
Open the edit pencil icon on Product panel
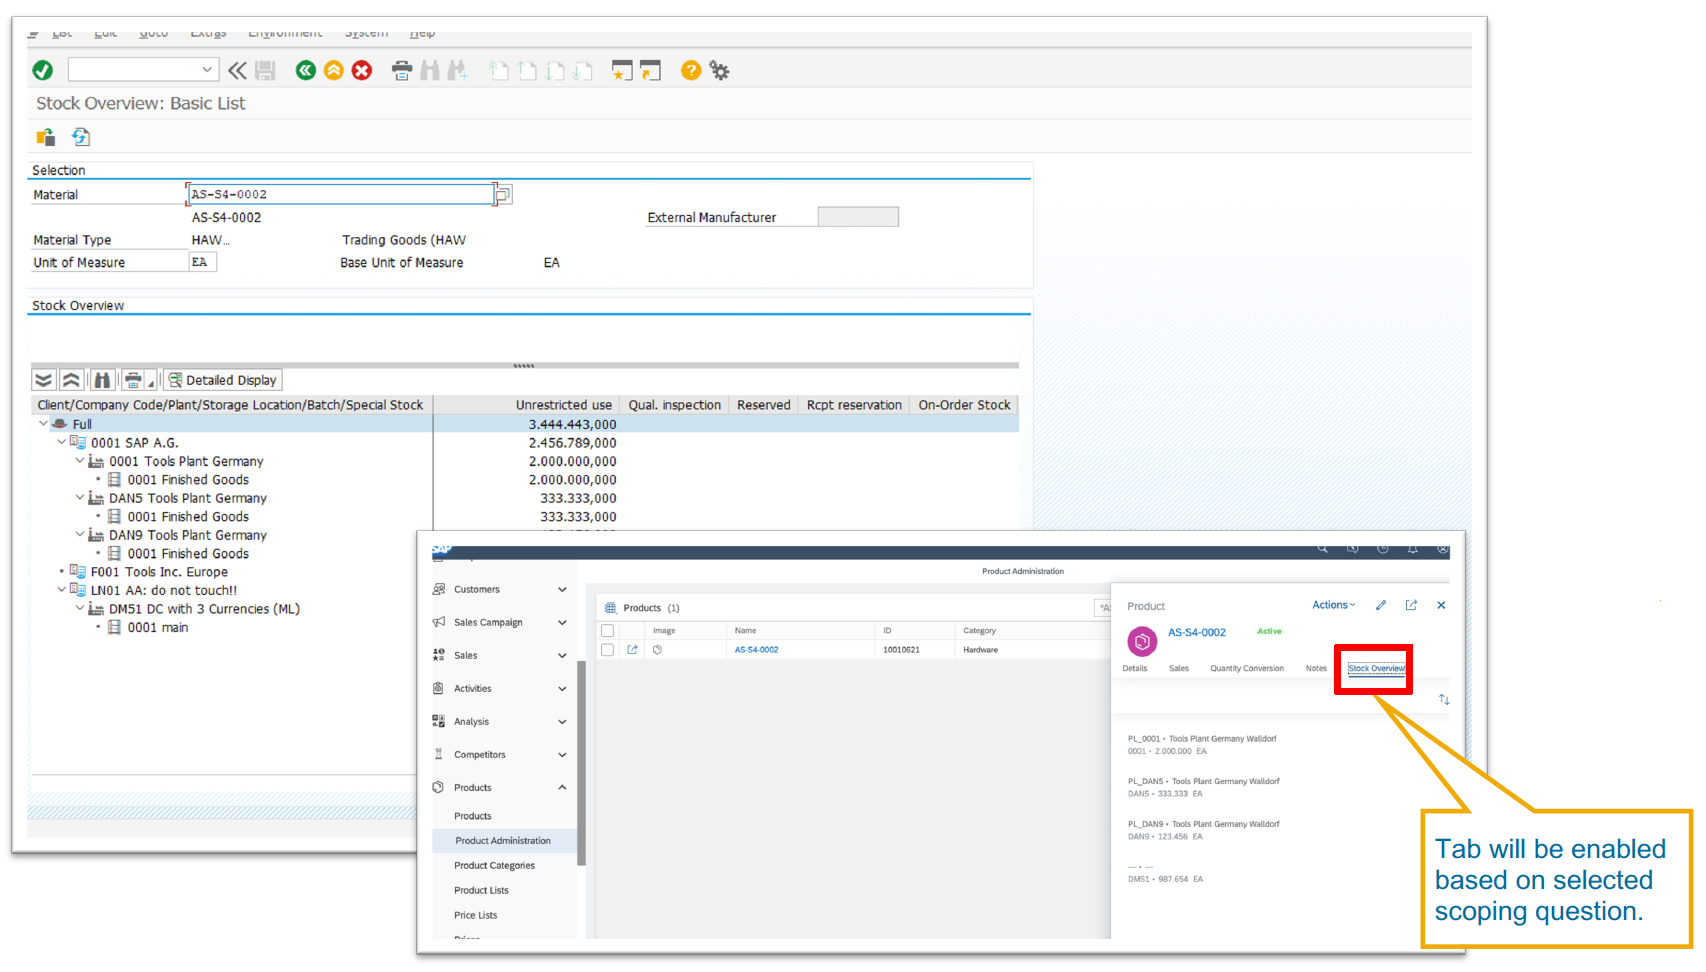(1381, 605)
